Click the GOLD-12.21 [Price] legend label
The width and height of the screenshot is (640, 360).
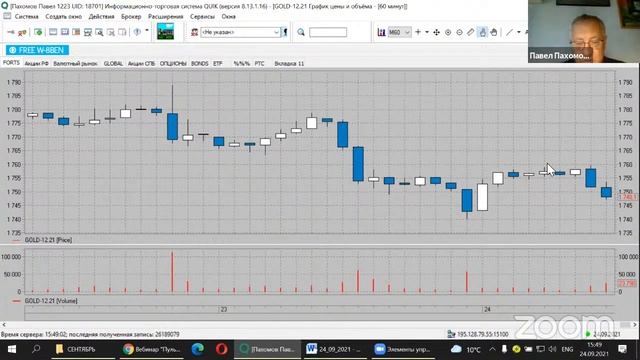point(48,240)
